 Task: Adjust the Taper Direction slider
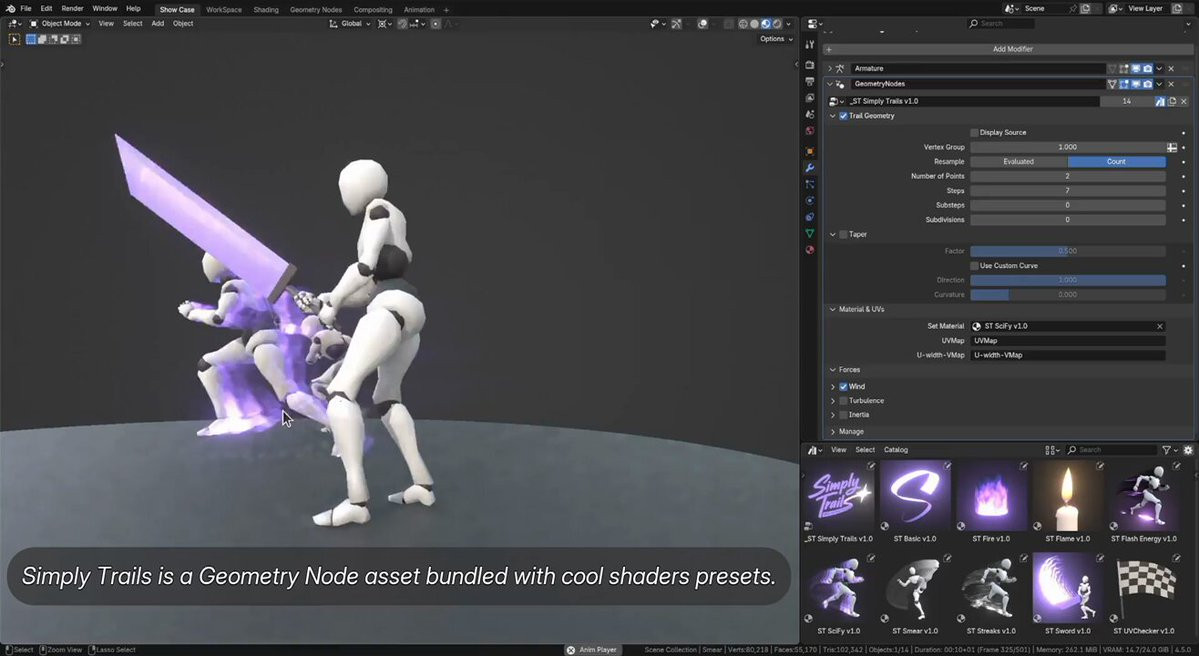pyautogui.click(x=1068, y=281)
